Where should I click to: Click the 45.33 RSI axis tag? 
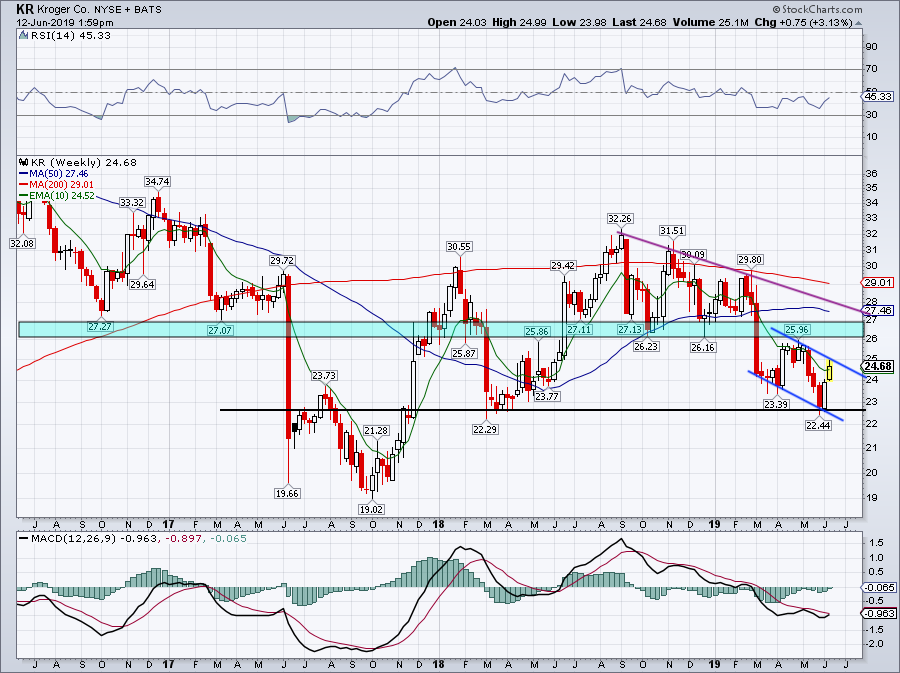tap(878, 96)
